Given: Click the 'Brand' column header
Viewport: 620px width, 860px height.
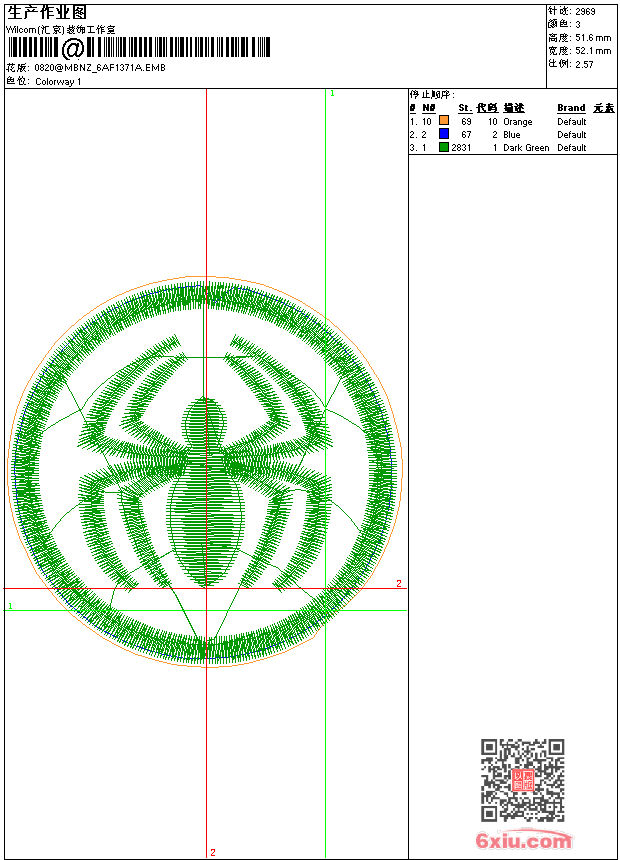Looking at the screenshot, I should point(571,108).
